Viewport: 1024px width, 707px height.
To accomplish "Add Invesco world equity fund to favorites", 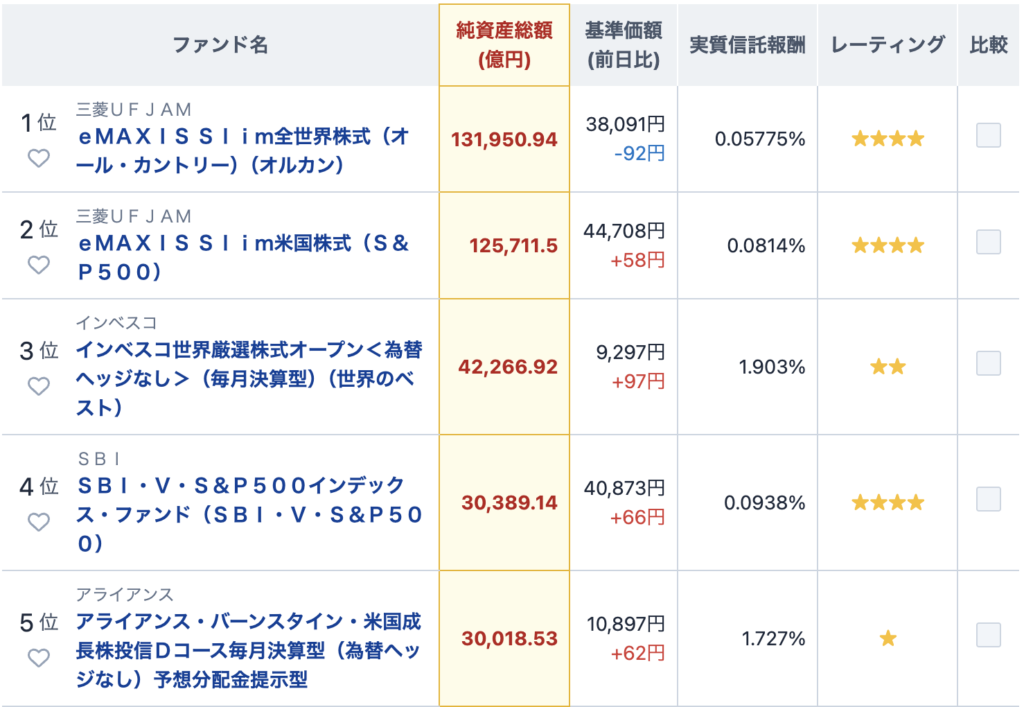I will pos(39,386).
